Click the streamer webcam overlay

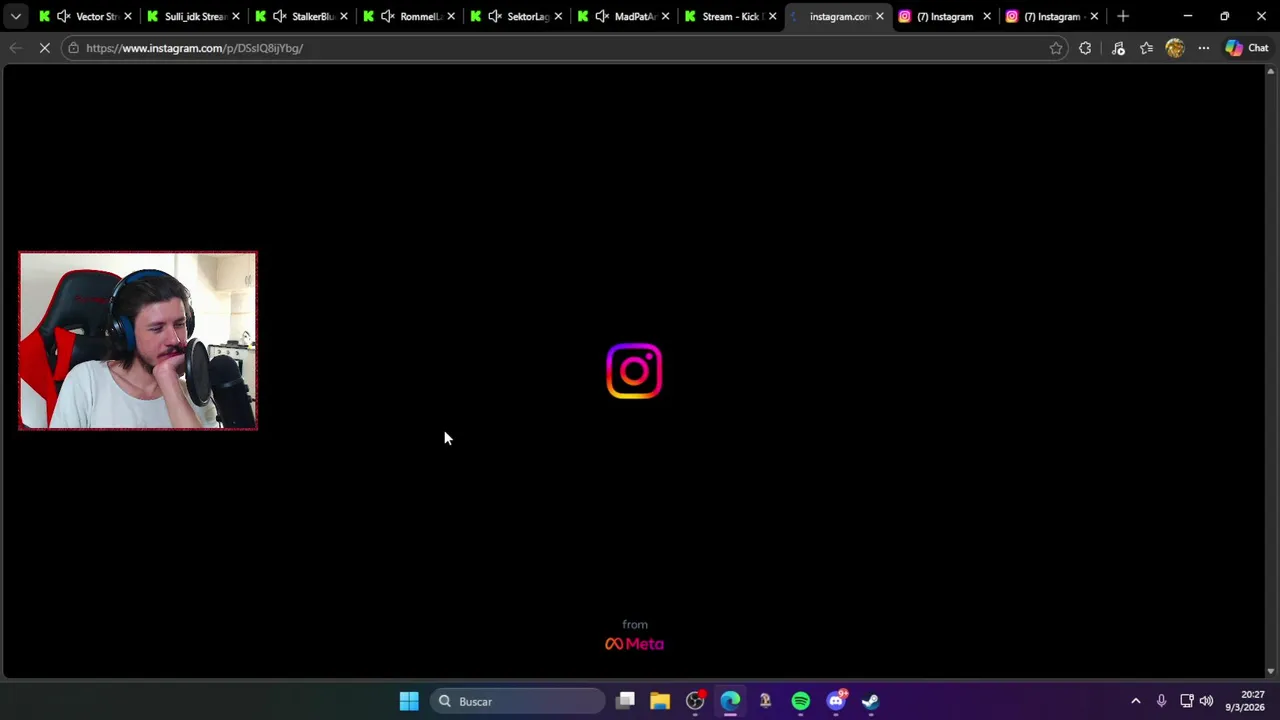click(138, 341)
